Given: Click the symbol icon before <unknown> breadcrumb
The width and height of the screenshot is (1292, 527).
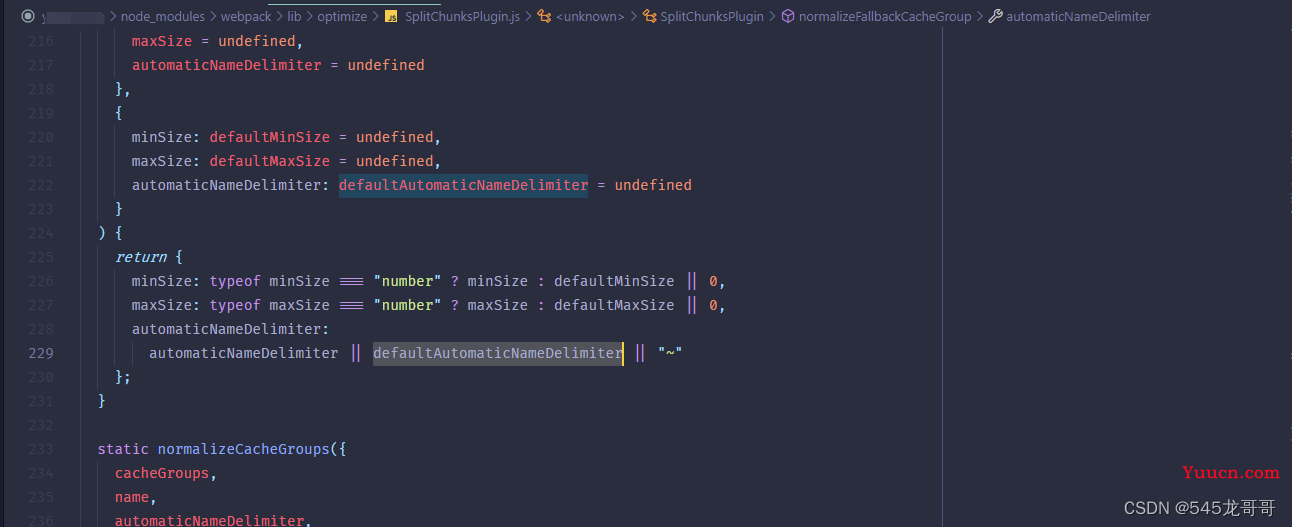Looking at the screenshot, I should [544, 16].
